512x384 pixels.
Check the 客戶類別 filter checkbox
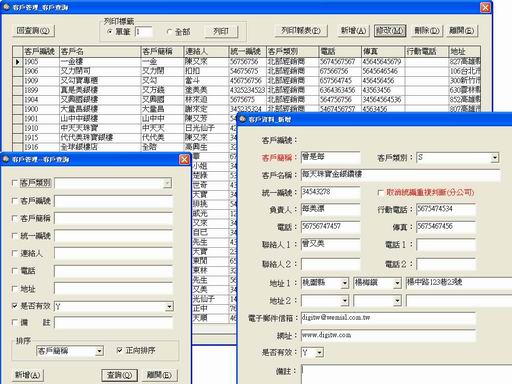tap(15, 183)
